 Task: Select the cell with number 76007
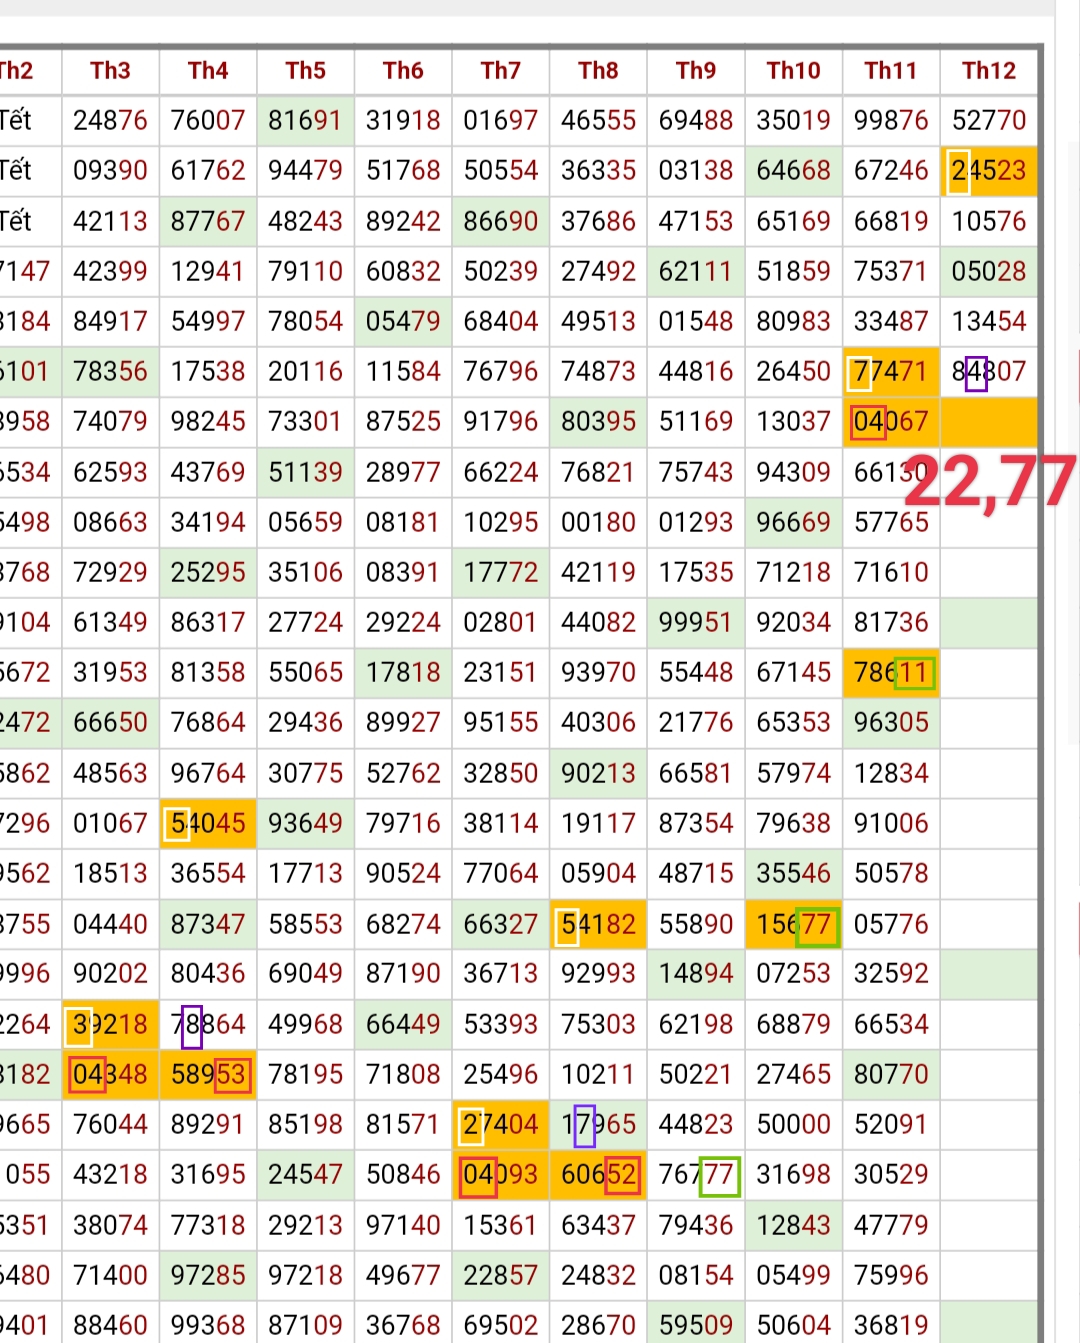208,120
